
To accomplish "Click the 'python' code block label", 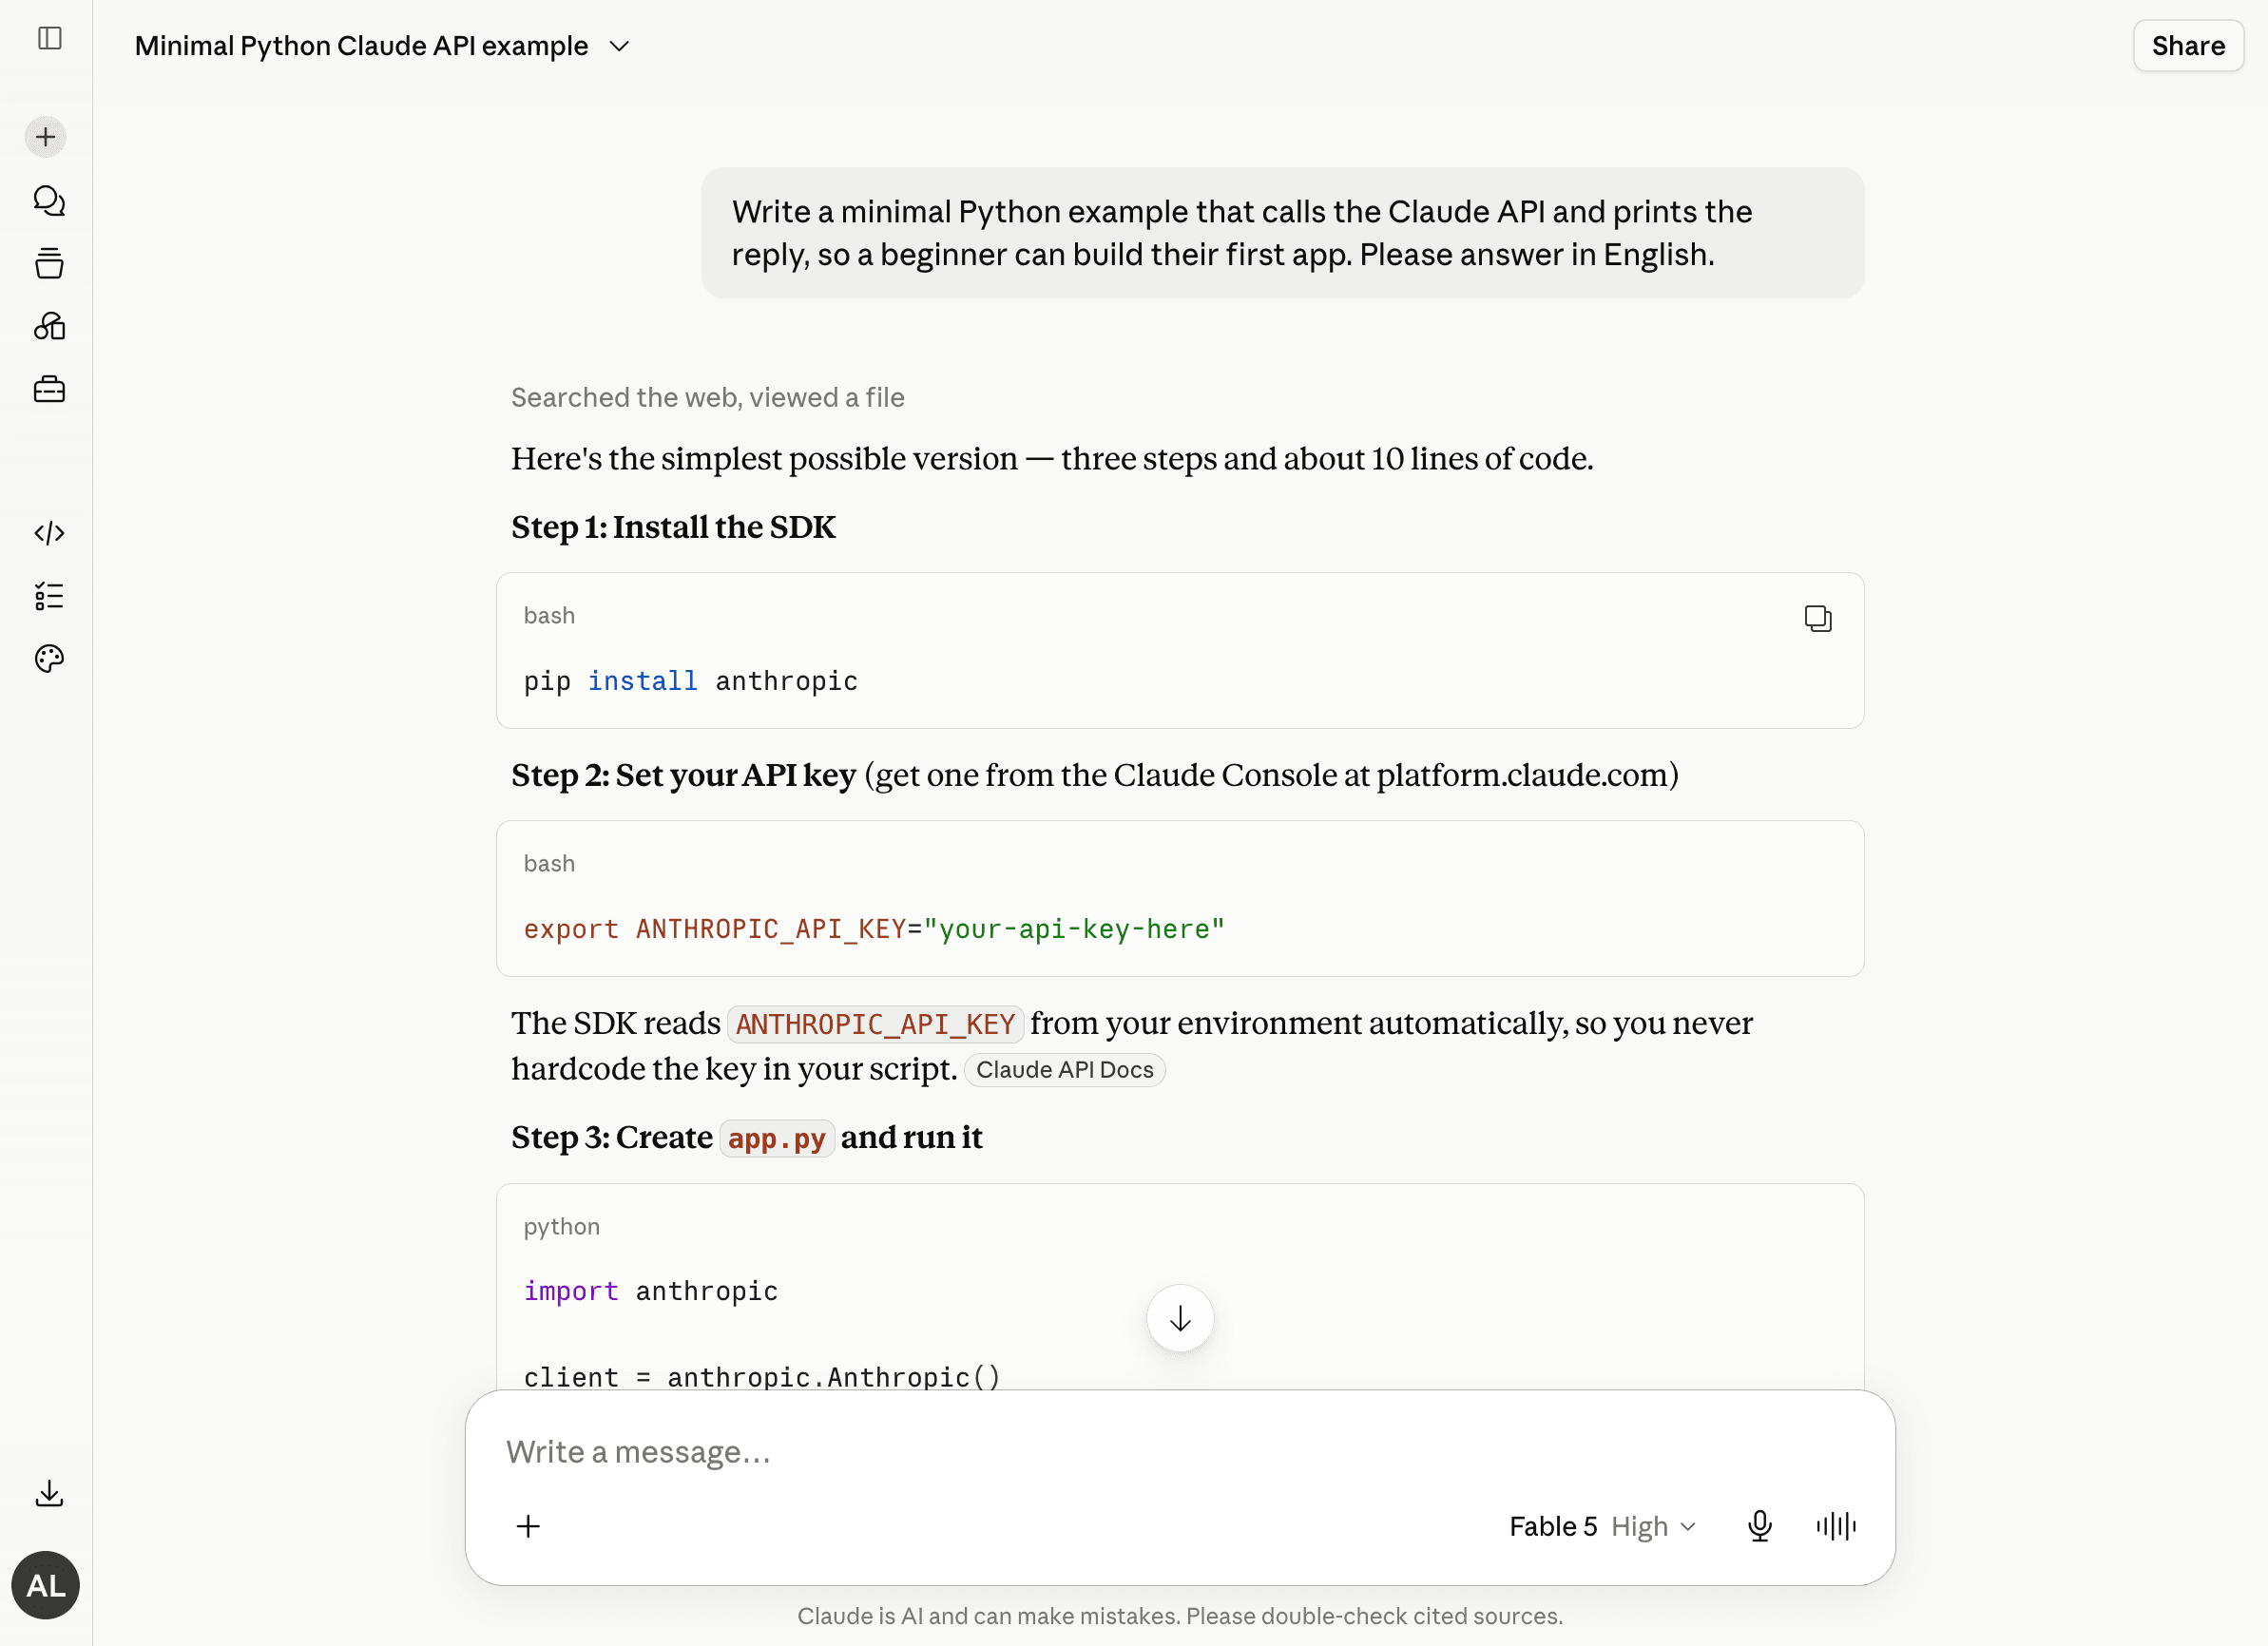I will point(561,1226).
